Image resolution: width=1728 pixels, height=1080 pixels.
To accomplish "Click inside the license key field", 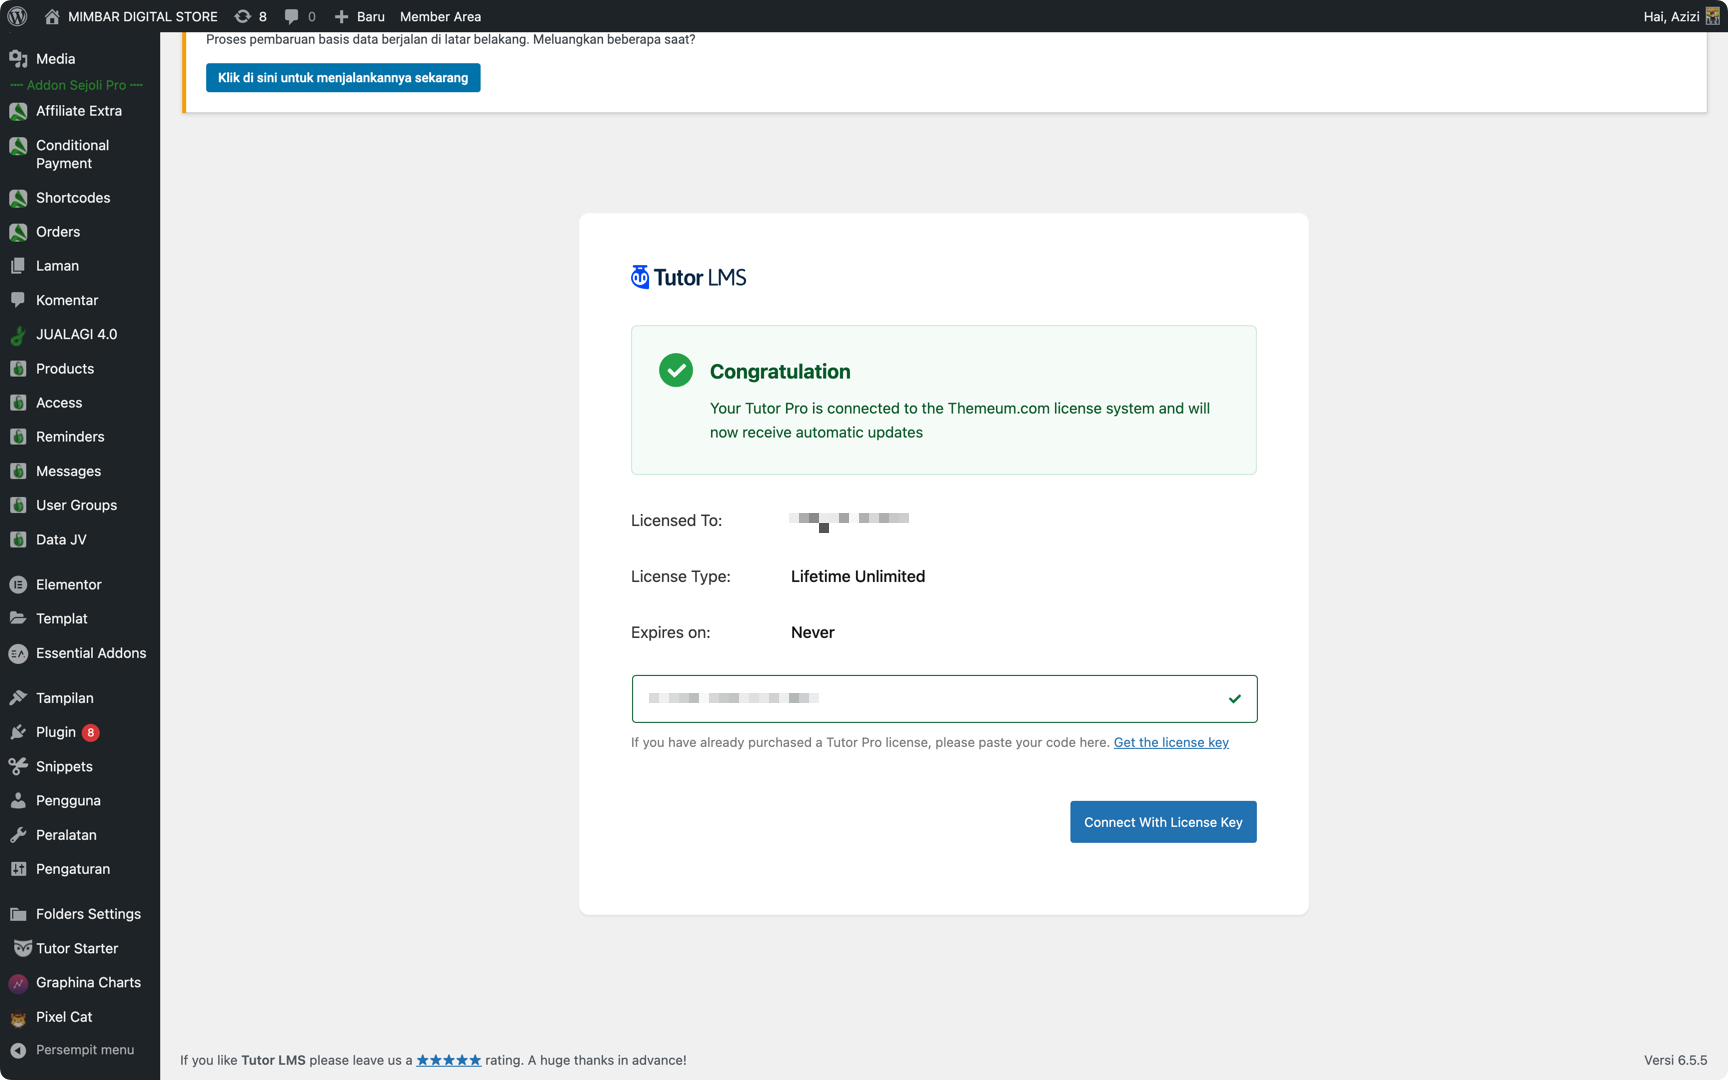I will 943,698.
